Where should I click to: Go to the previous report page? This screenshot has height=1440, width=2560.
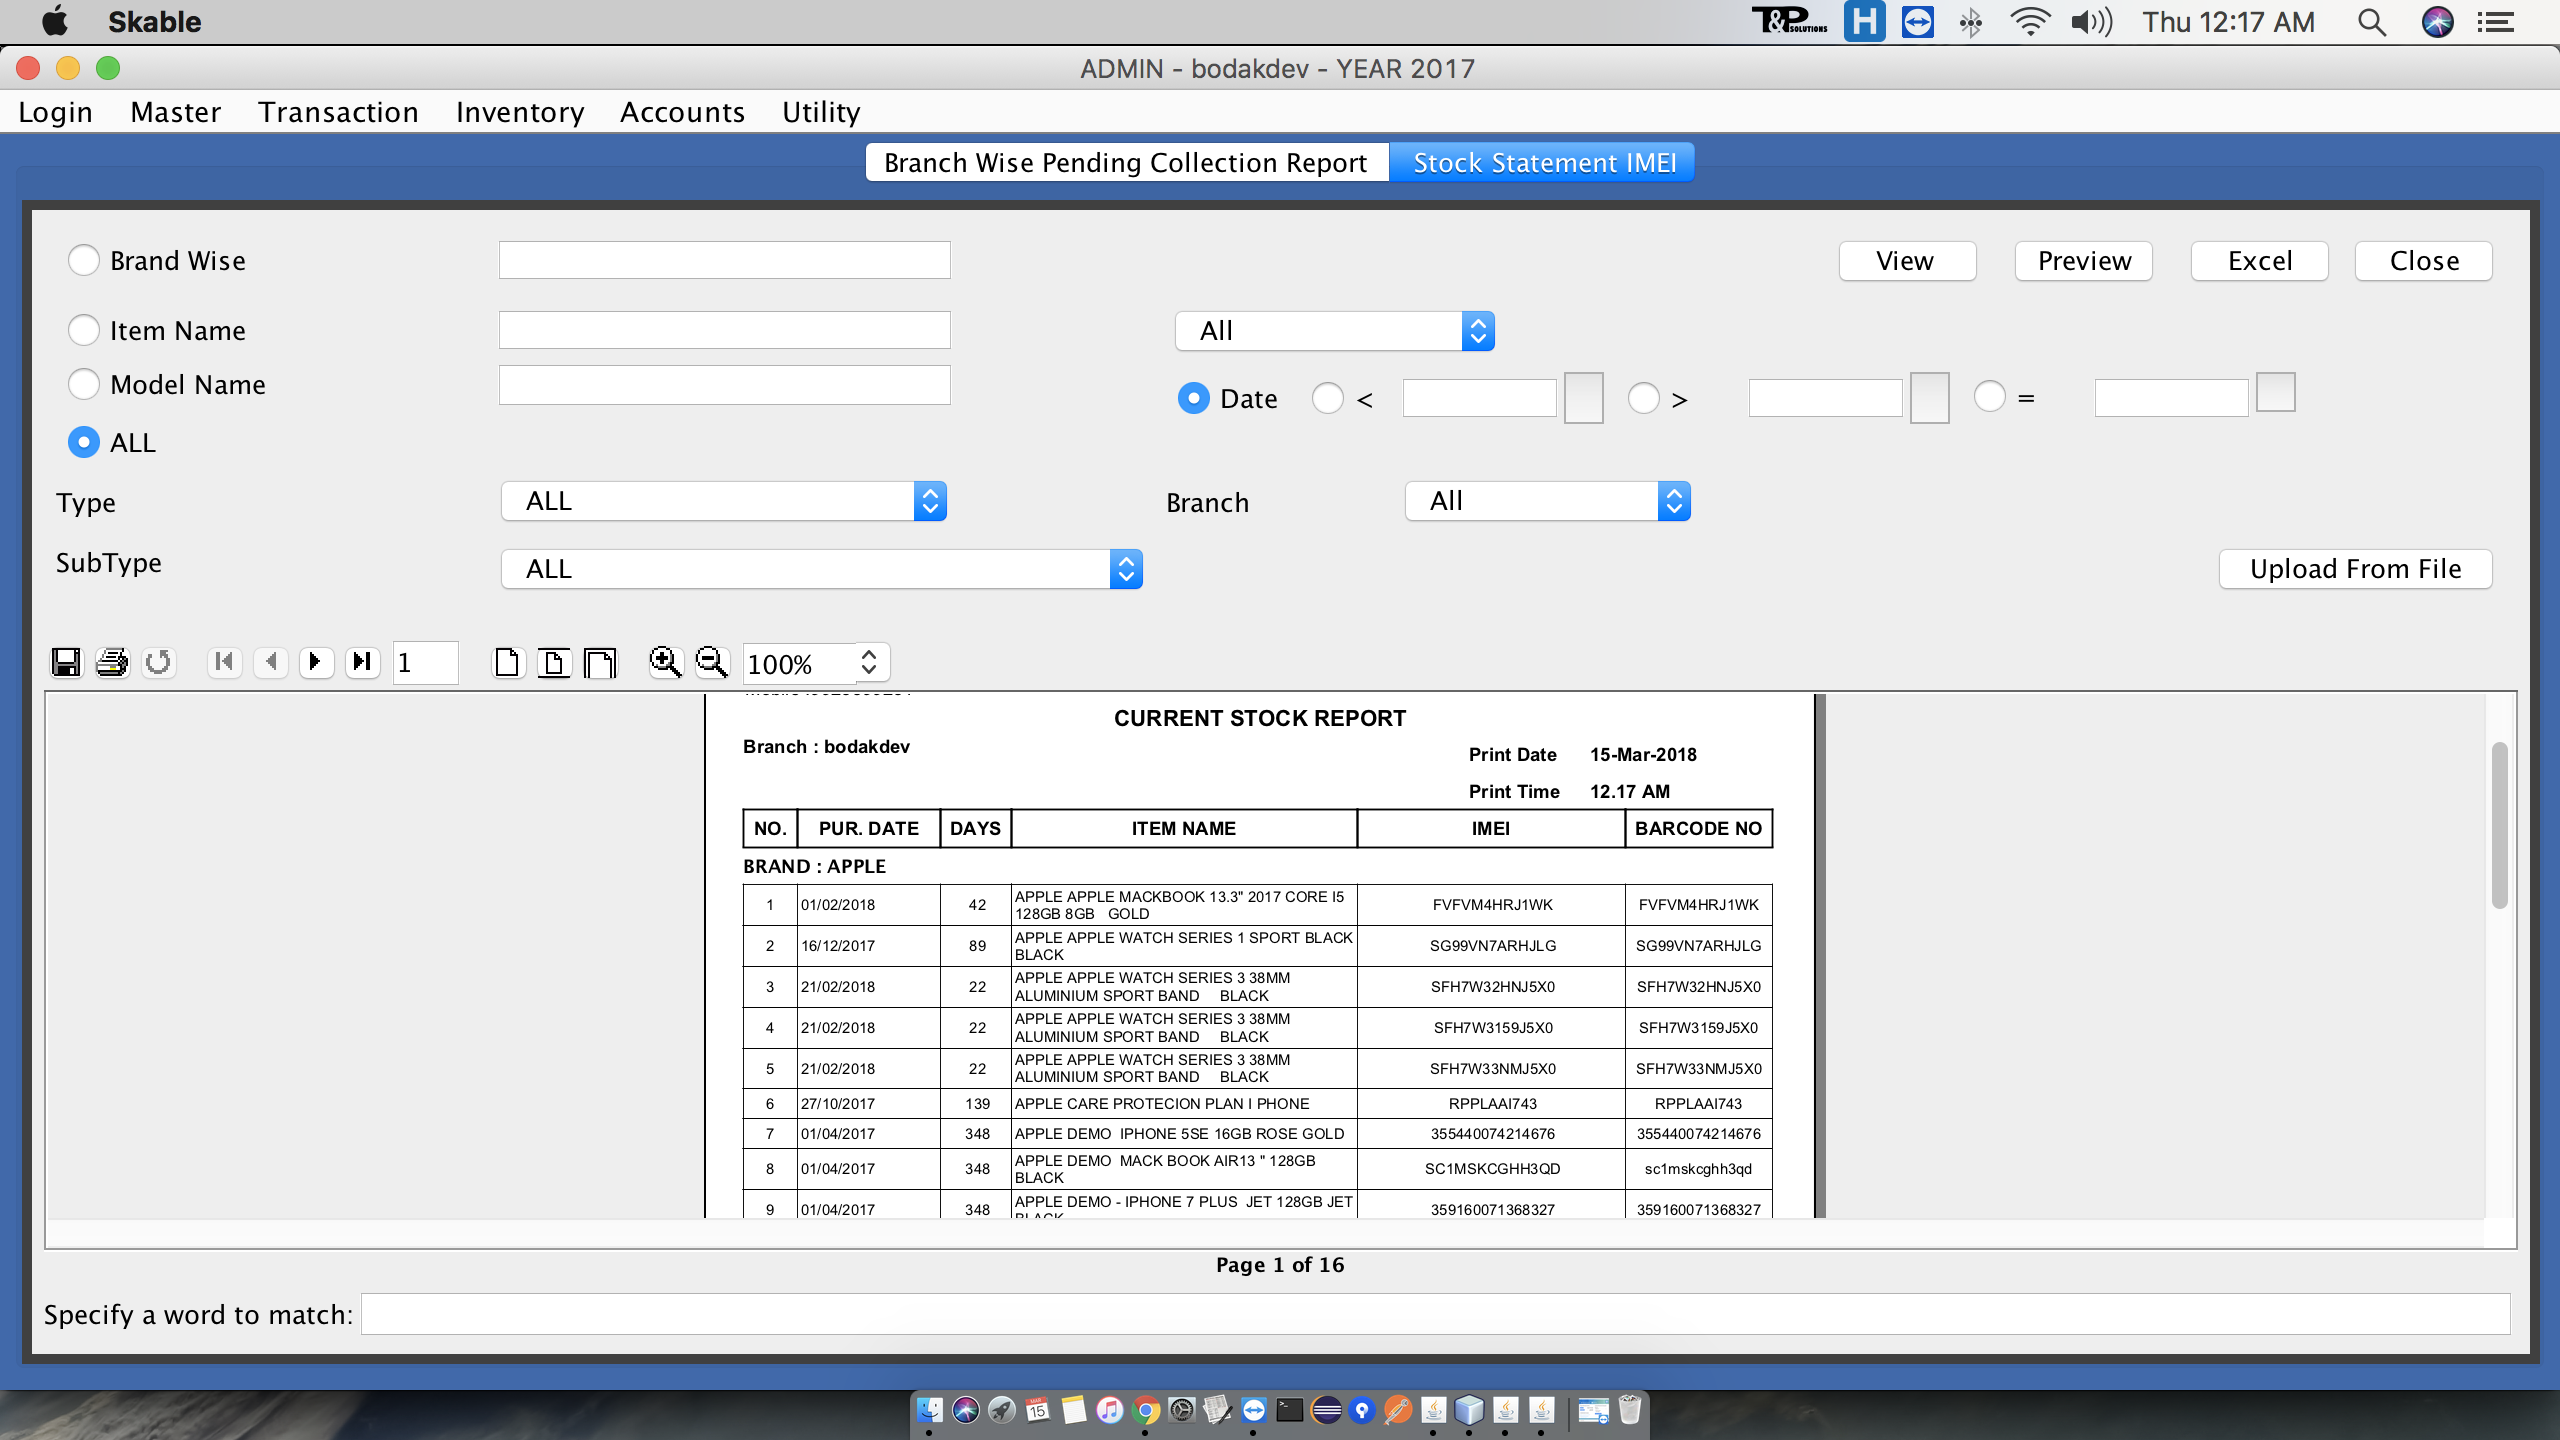pos(270,662)
